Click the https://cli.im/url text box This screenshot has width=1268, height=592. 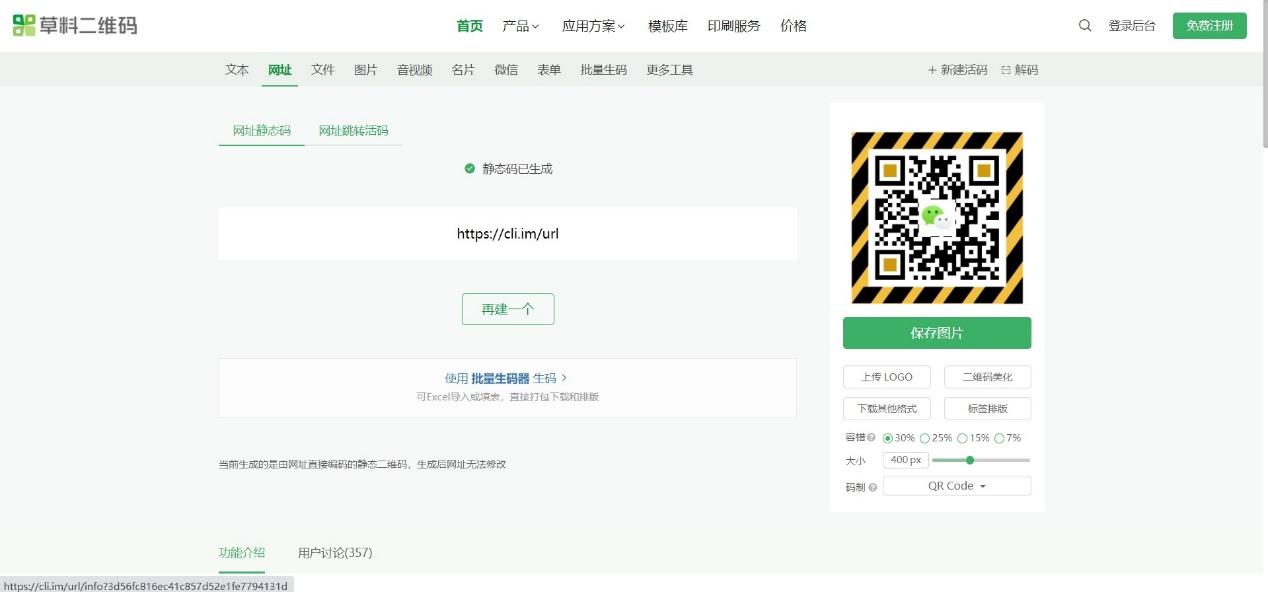tap(508, 234)
